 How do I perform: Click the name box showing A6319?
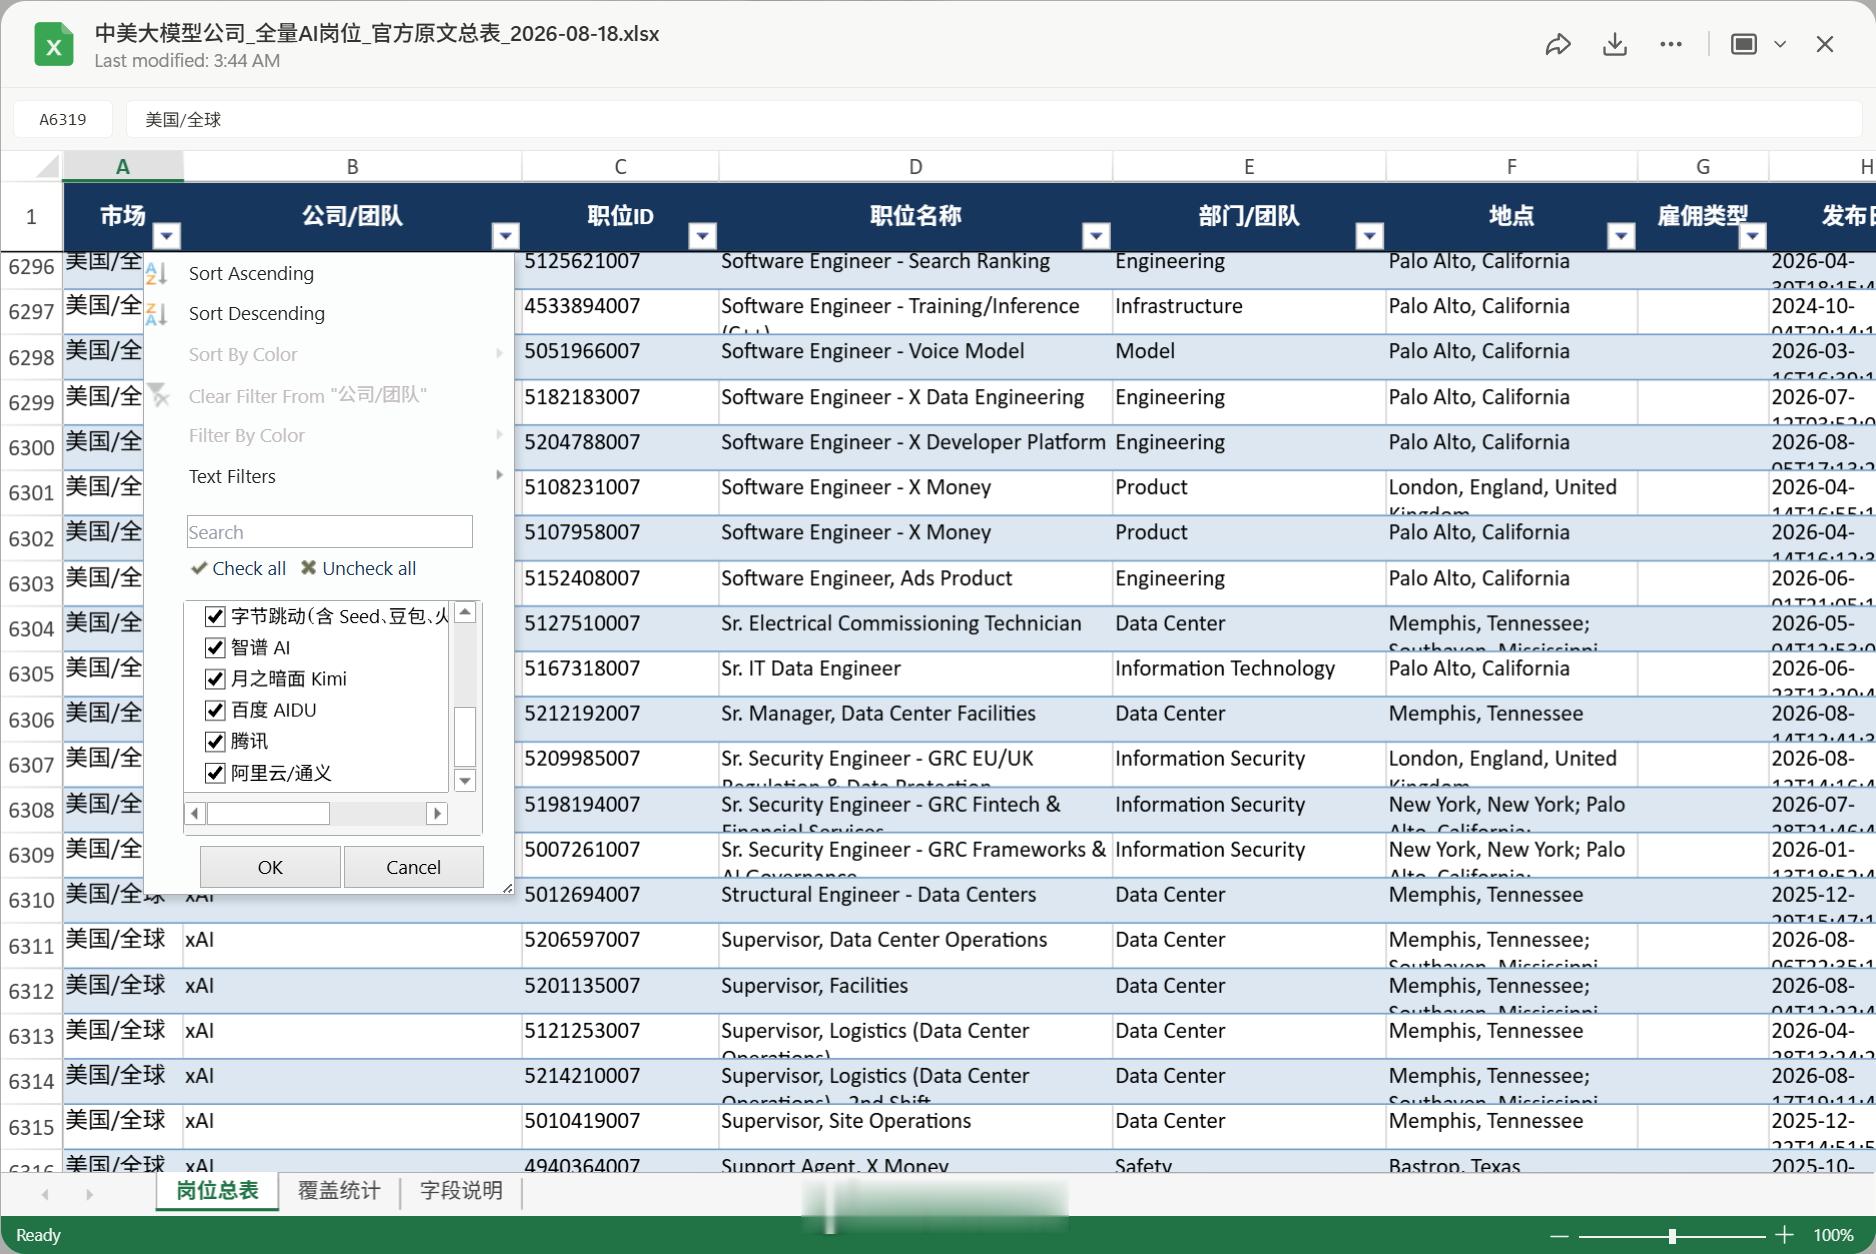coord(62,119)
